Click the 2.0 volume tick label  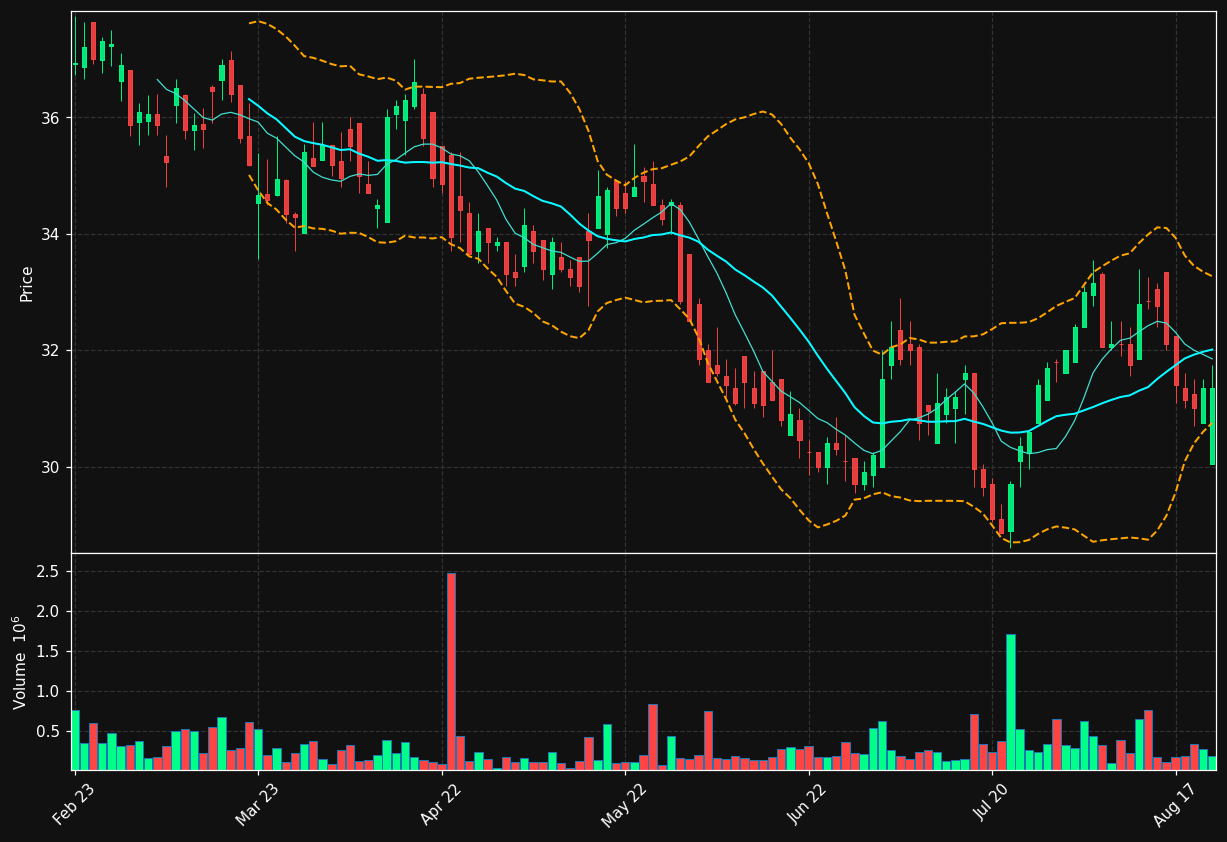pos(48,612)
